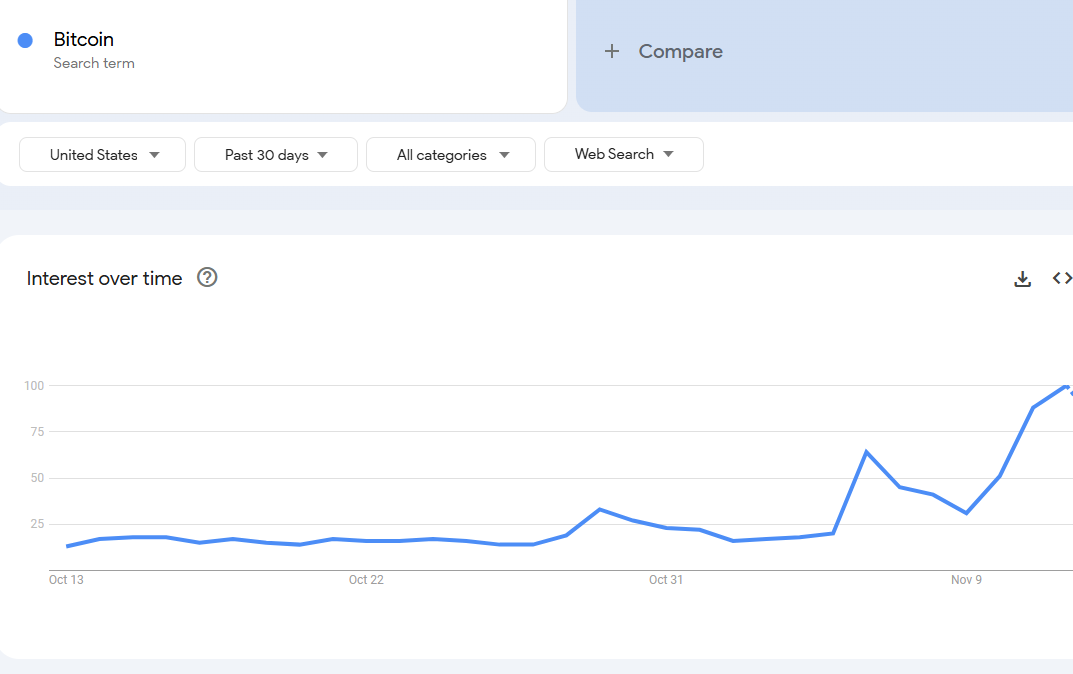Click the blue Bitcoin color dot
1073x674 pixels.
point(25,40)
